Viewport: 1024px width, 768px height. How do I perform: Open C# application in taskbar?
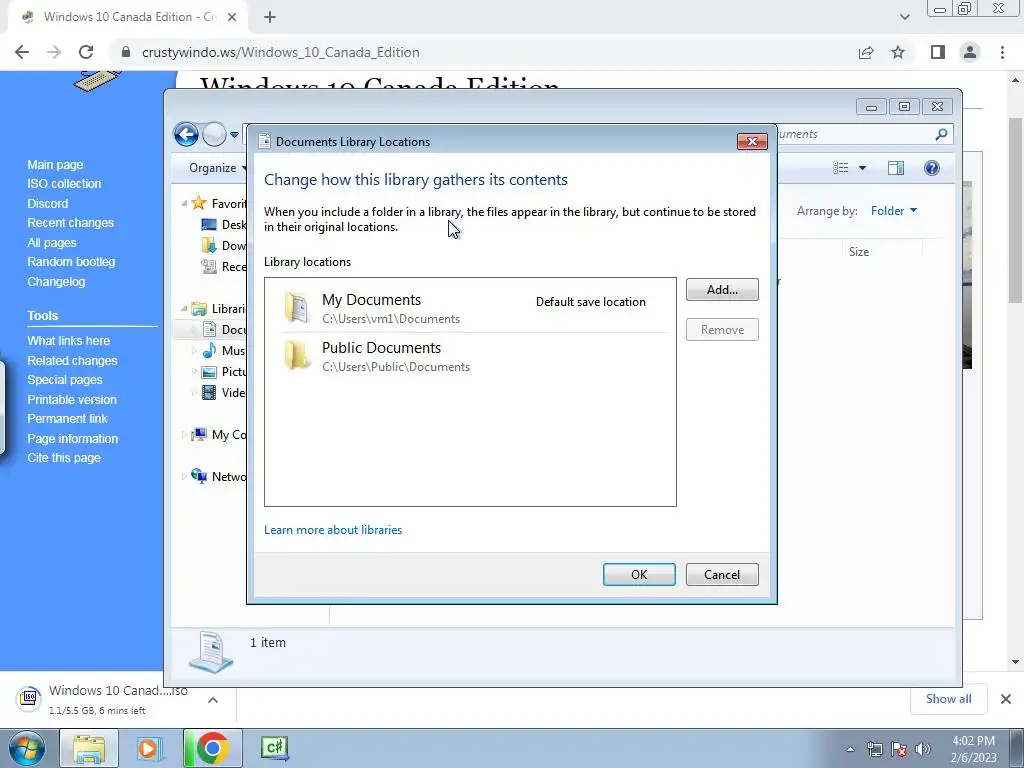[274, 748]
